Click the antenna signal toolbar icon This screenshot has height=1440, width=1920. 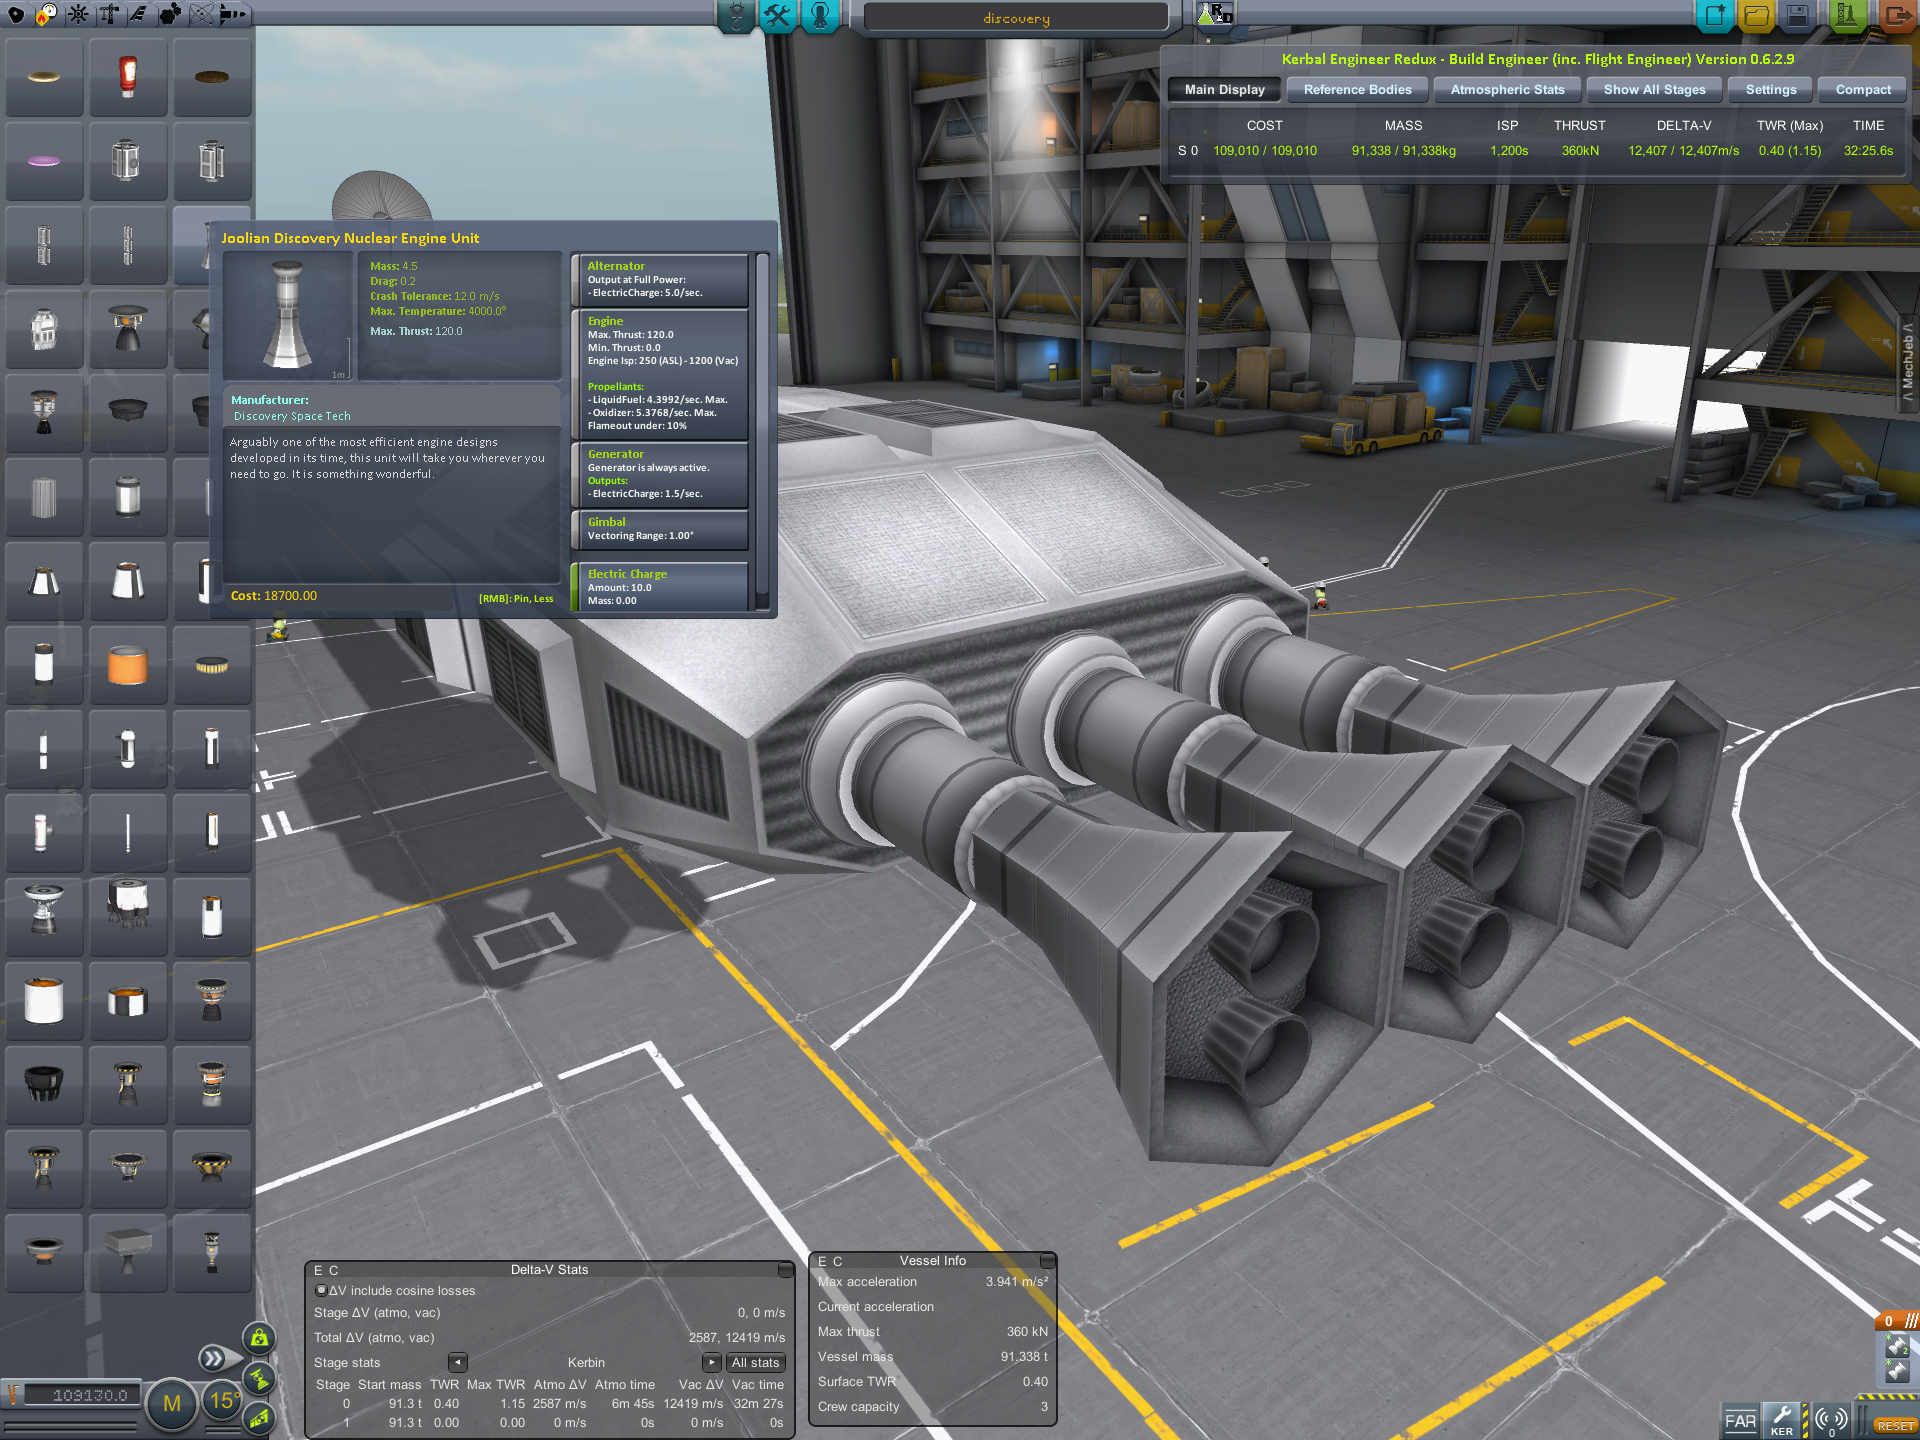click(1831, 1421)
